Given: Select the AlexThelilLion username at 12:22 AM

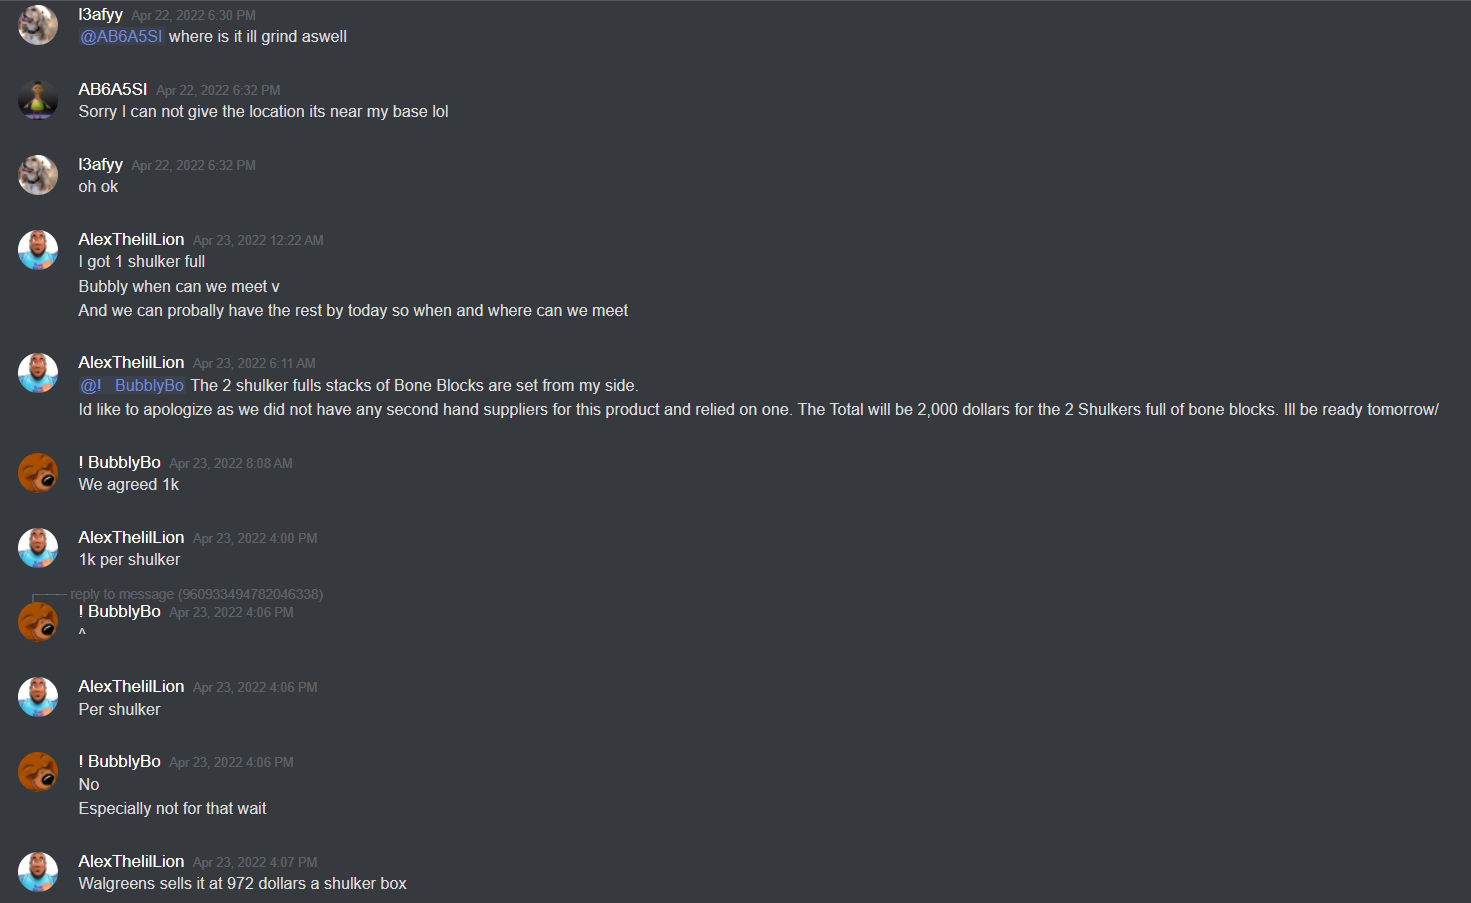Looking at the screenshot, I should click(131, 239).
